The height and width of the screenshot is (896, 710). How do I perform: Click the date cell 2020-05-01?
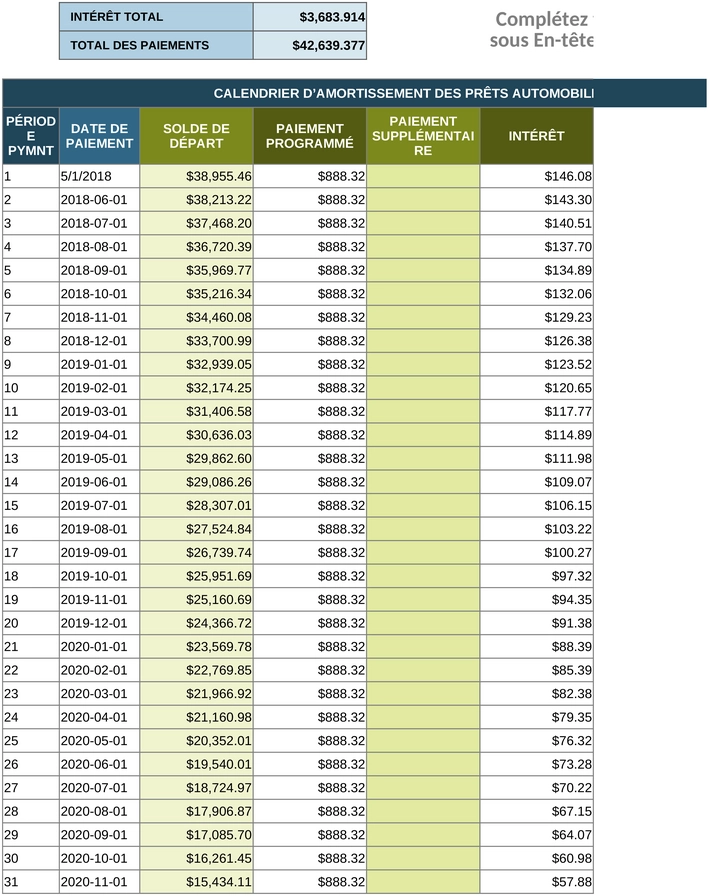[99, 741]
